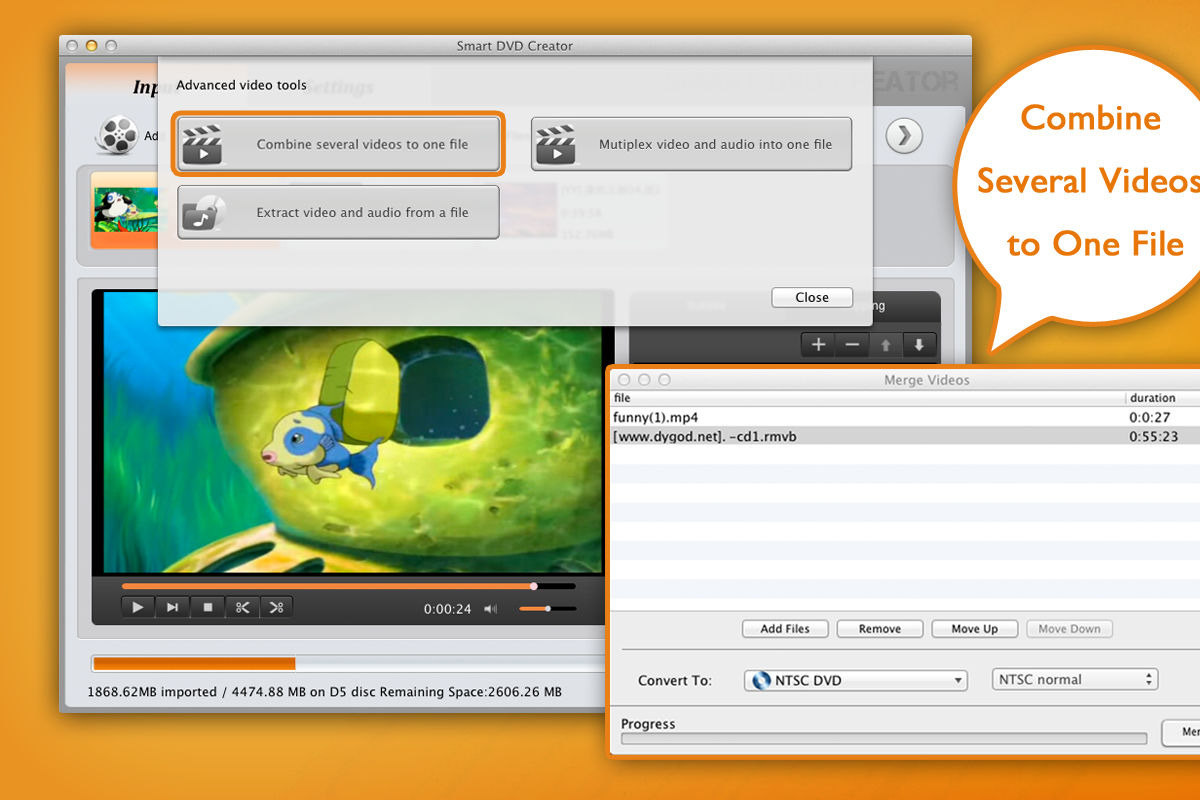Click the Move Up button

click(x=975, y=629)
